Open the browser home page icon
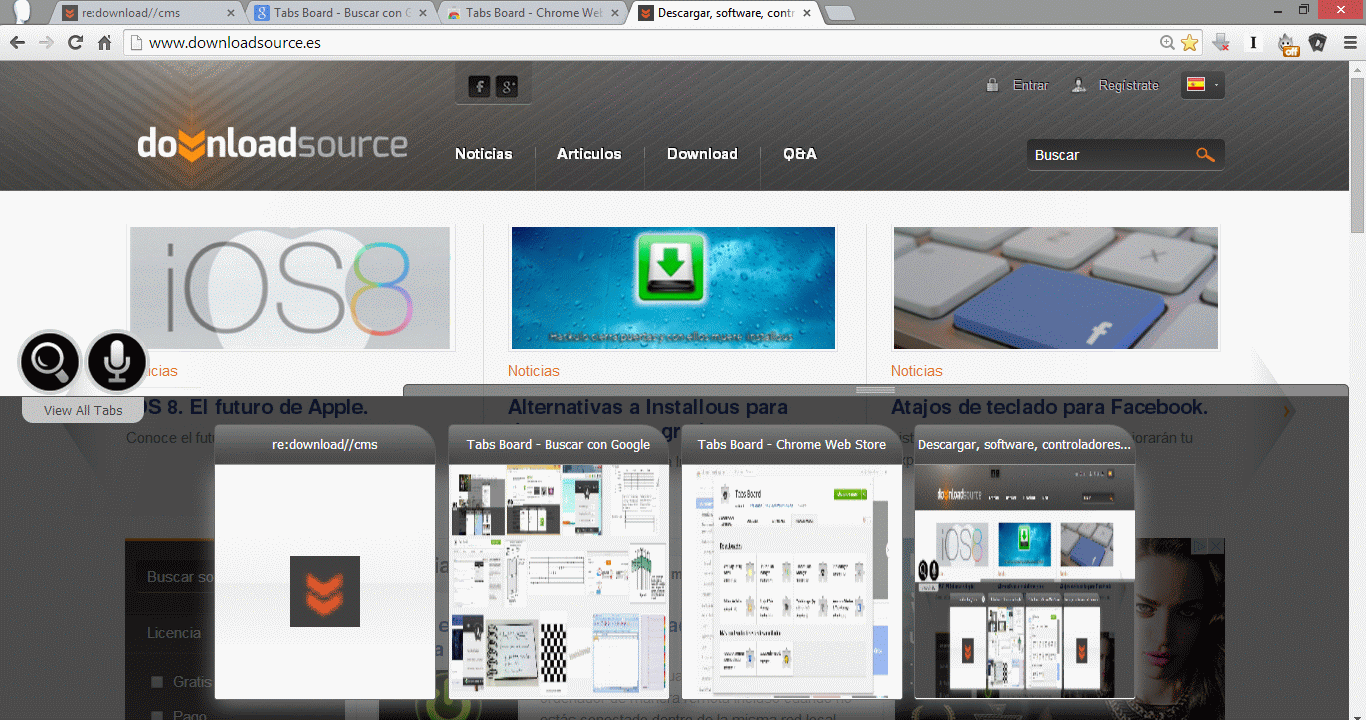1366x720 pixels. pyautogui.click(x=104, y=43)
